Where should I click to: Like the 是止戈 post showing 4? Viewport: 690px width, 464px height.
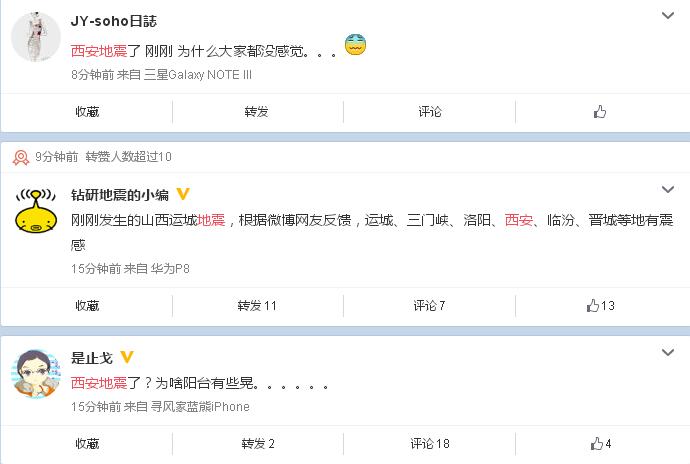coord(601,443)
